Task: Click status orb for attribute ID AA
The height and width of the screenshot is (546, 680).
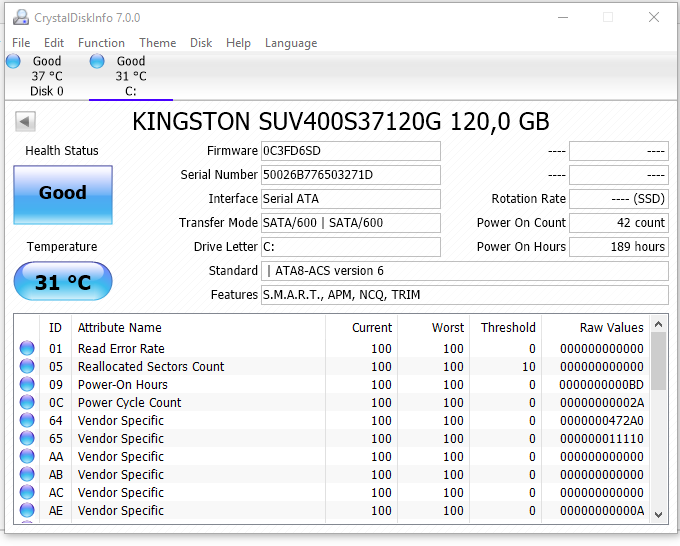Action: click(27, 456)
